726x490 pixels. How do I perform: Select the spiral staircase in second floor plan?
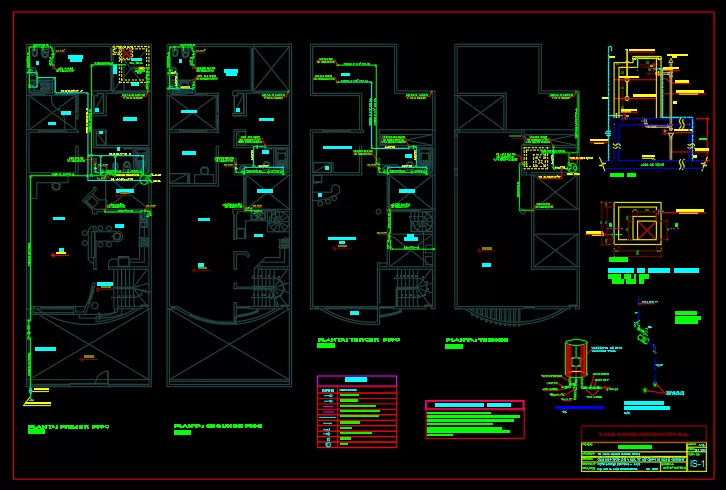tap(279, 221)
